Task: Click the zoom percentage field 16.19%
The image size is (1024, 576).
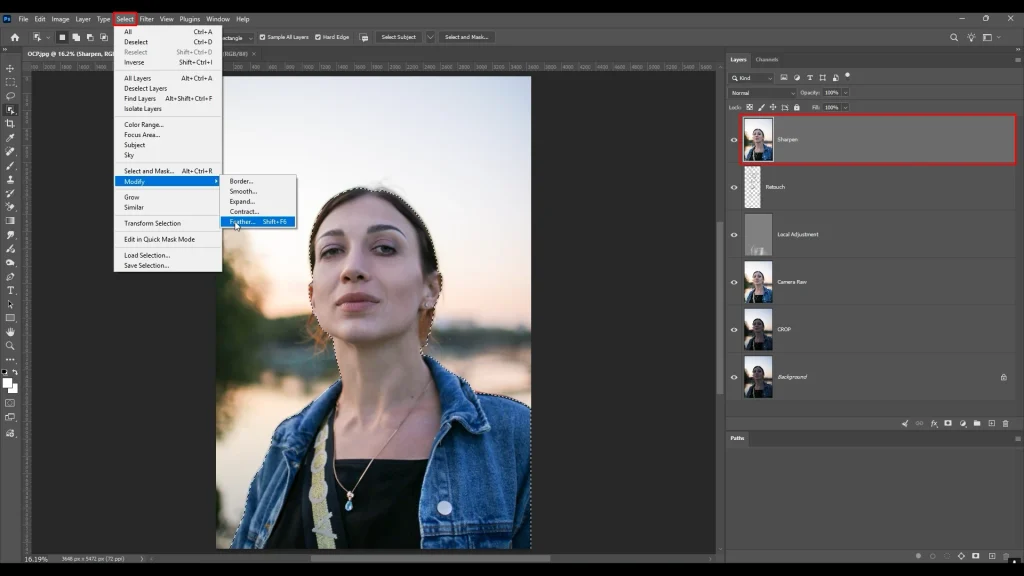Action: tap(36, 560)
